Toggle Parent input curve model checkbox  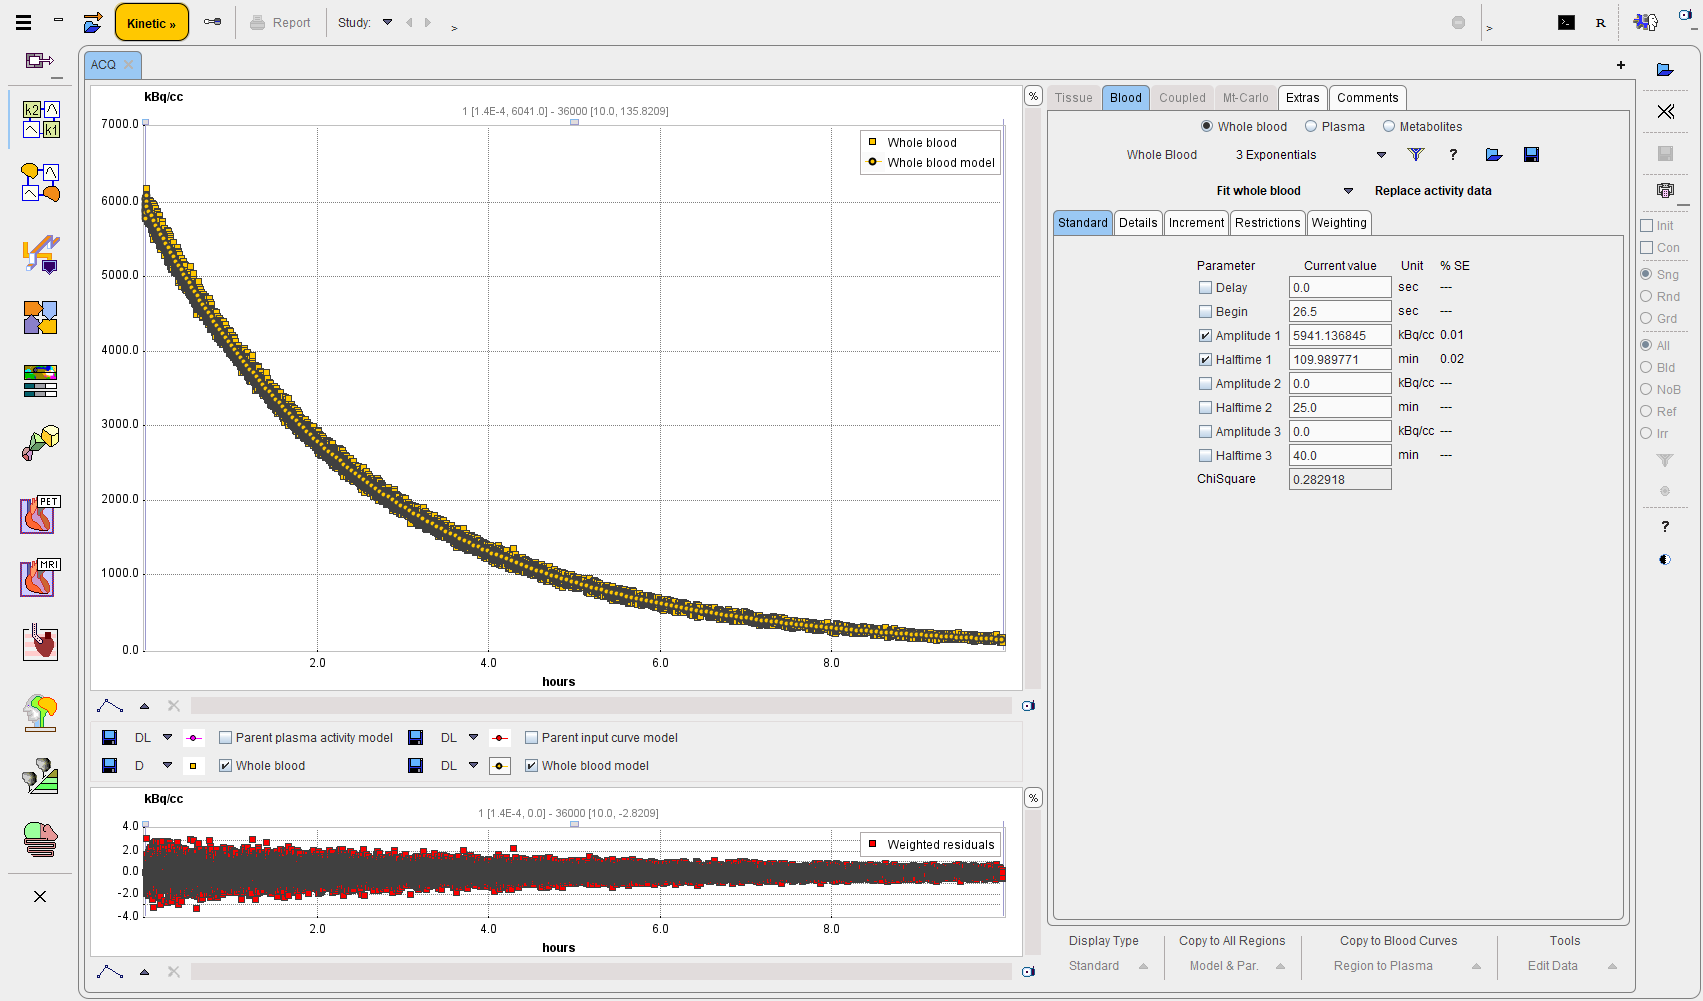532,738
